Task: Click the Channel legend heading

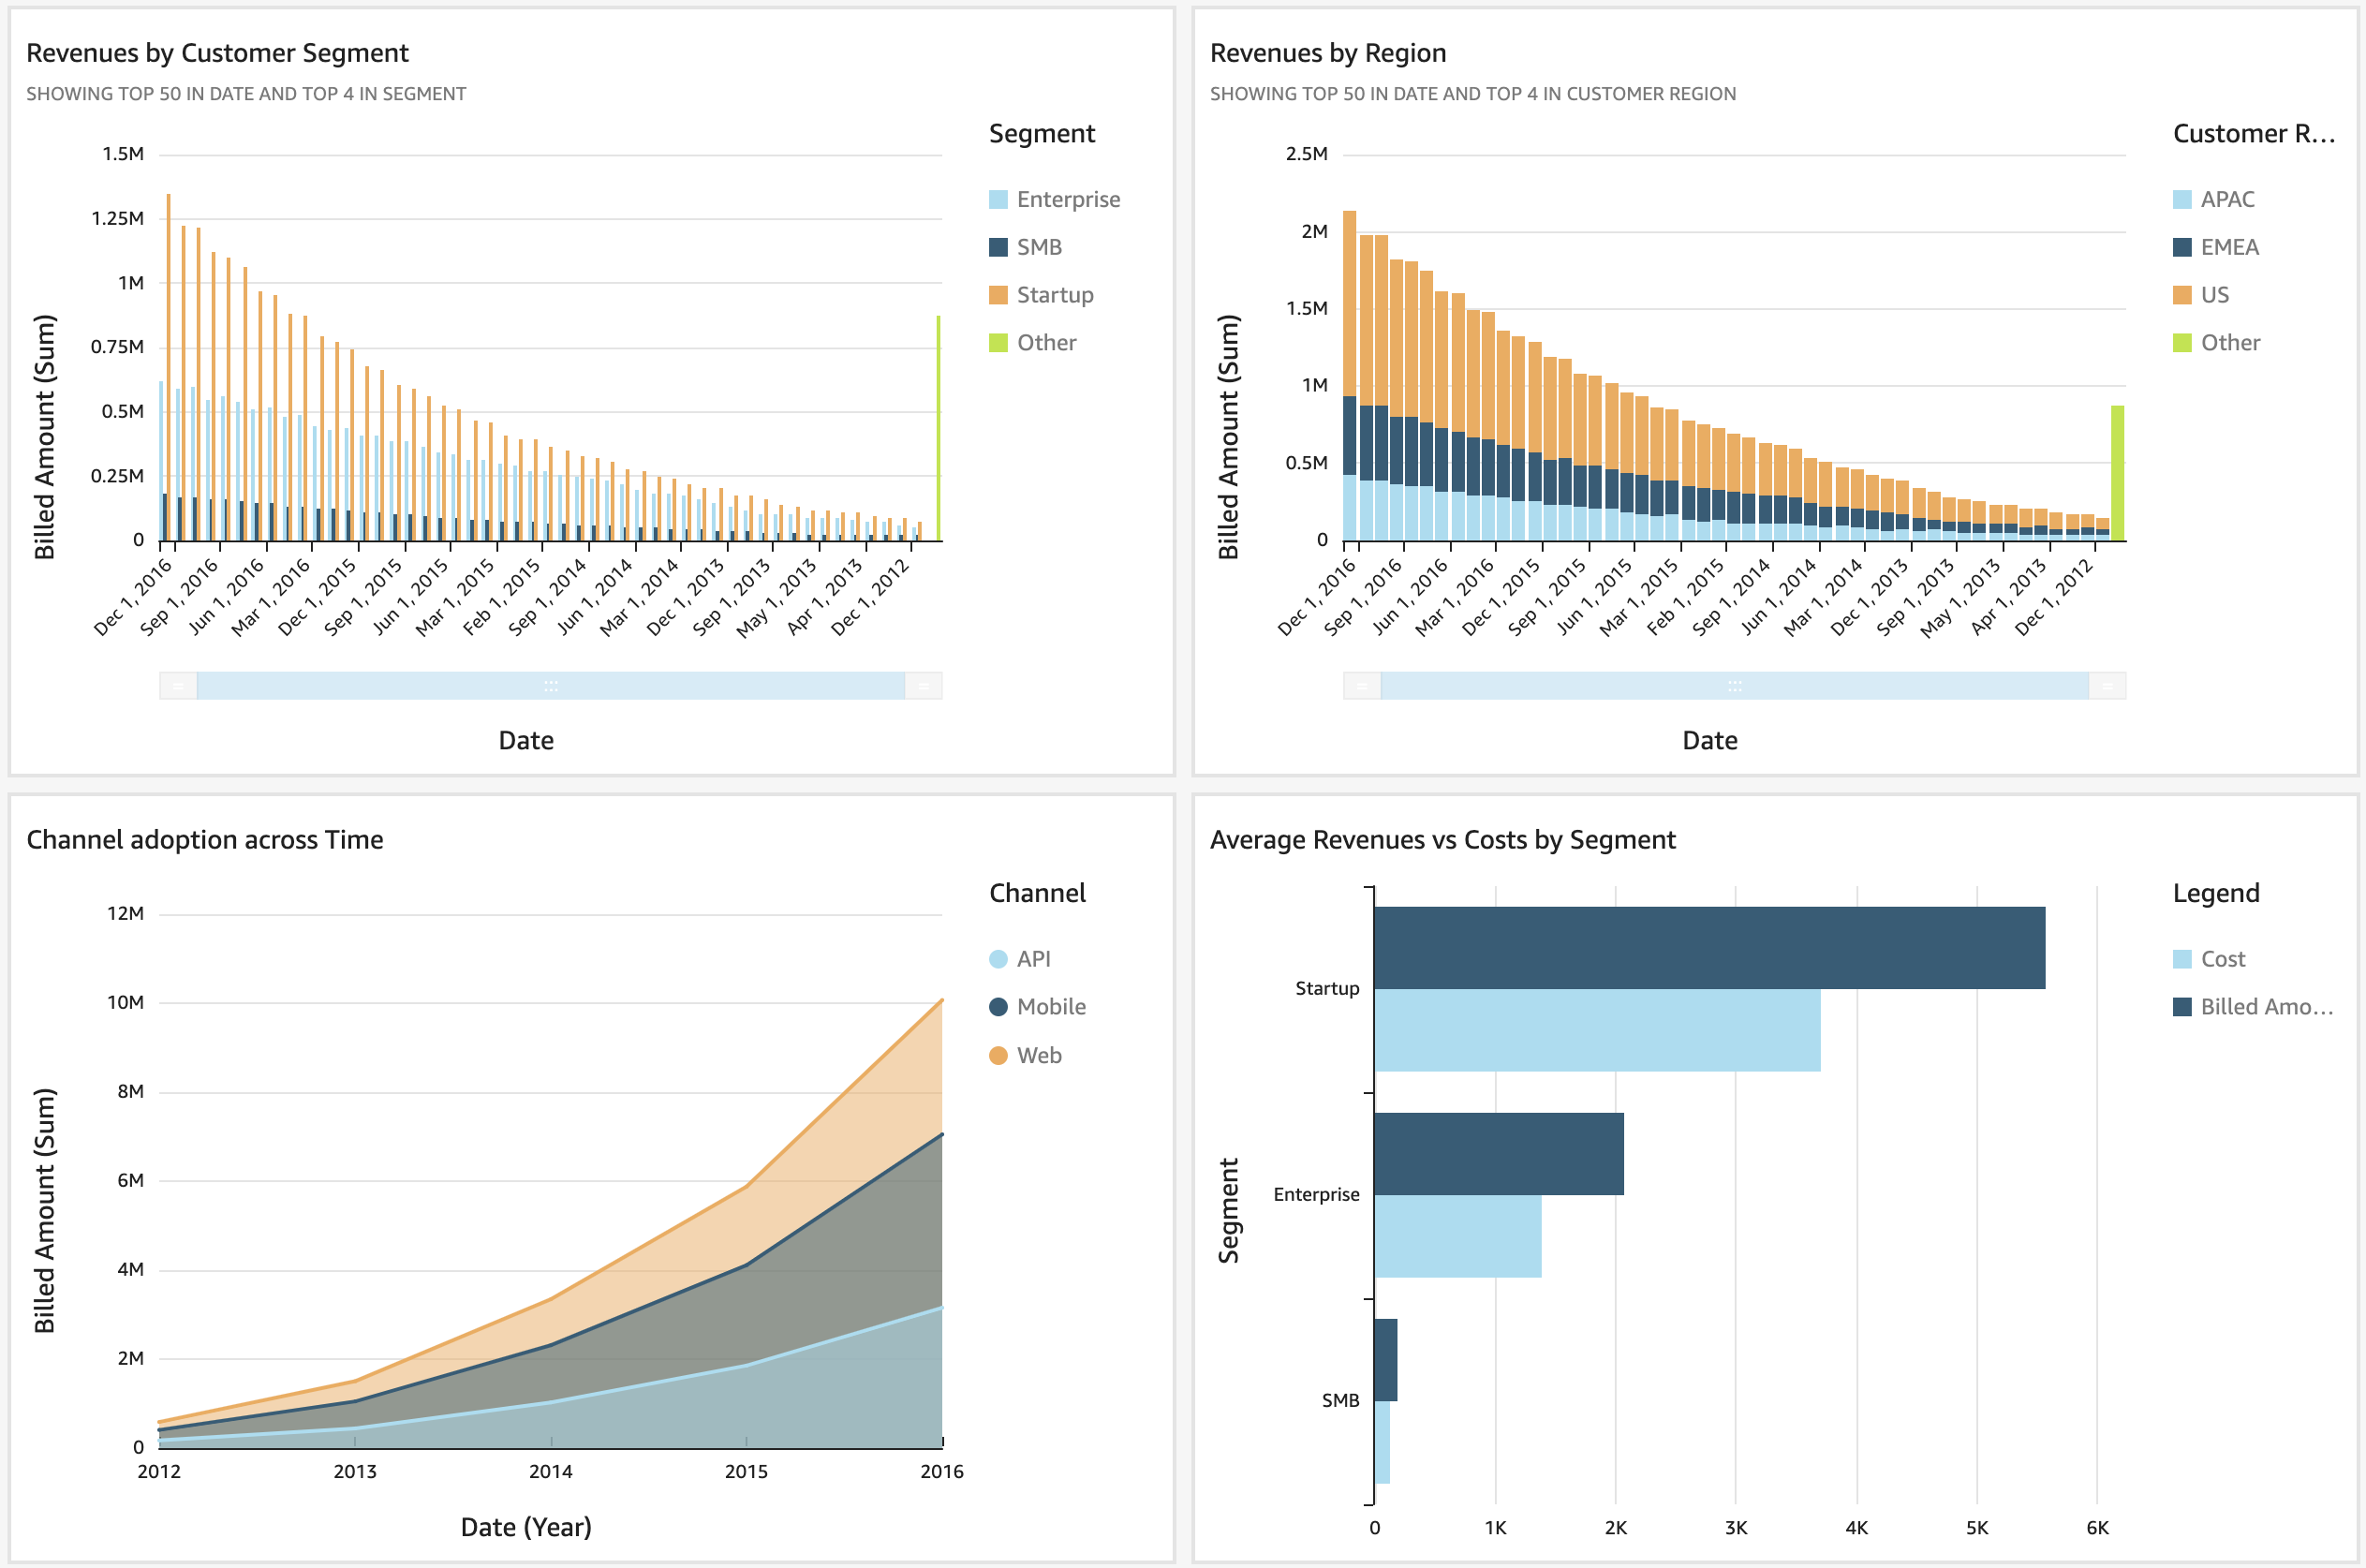Action: 1037,893
